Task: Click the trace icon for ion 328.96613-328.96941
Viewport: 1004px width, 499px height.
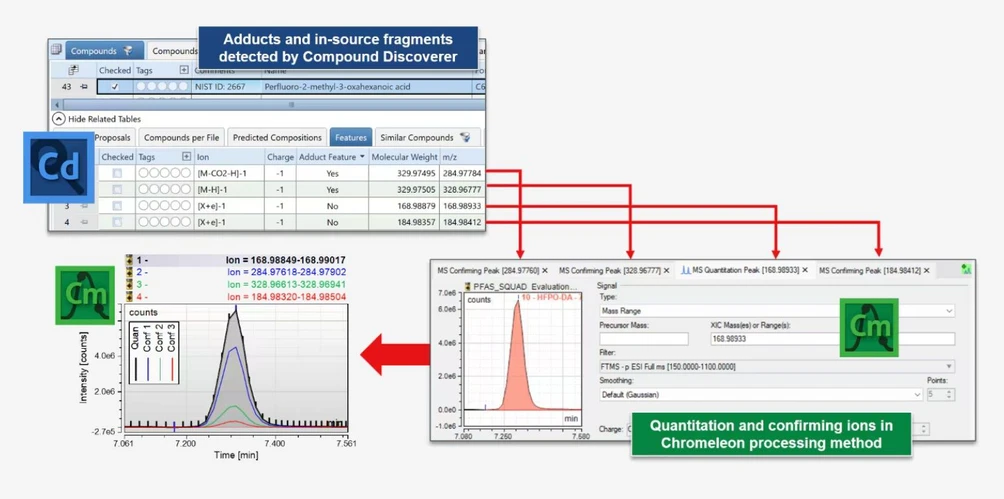Action: point(129,284)
